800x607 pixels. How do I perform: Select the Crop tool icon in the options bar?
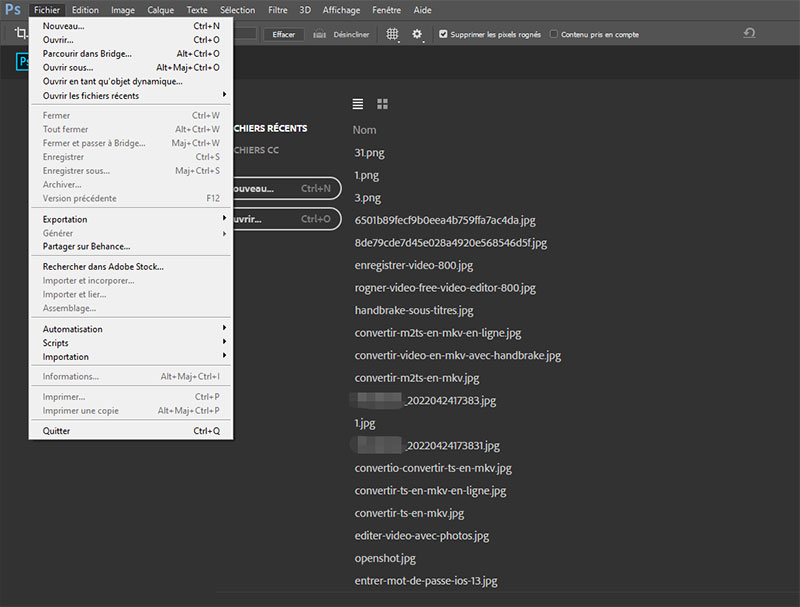pyautogui.click(x=20, y=33)
